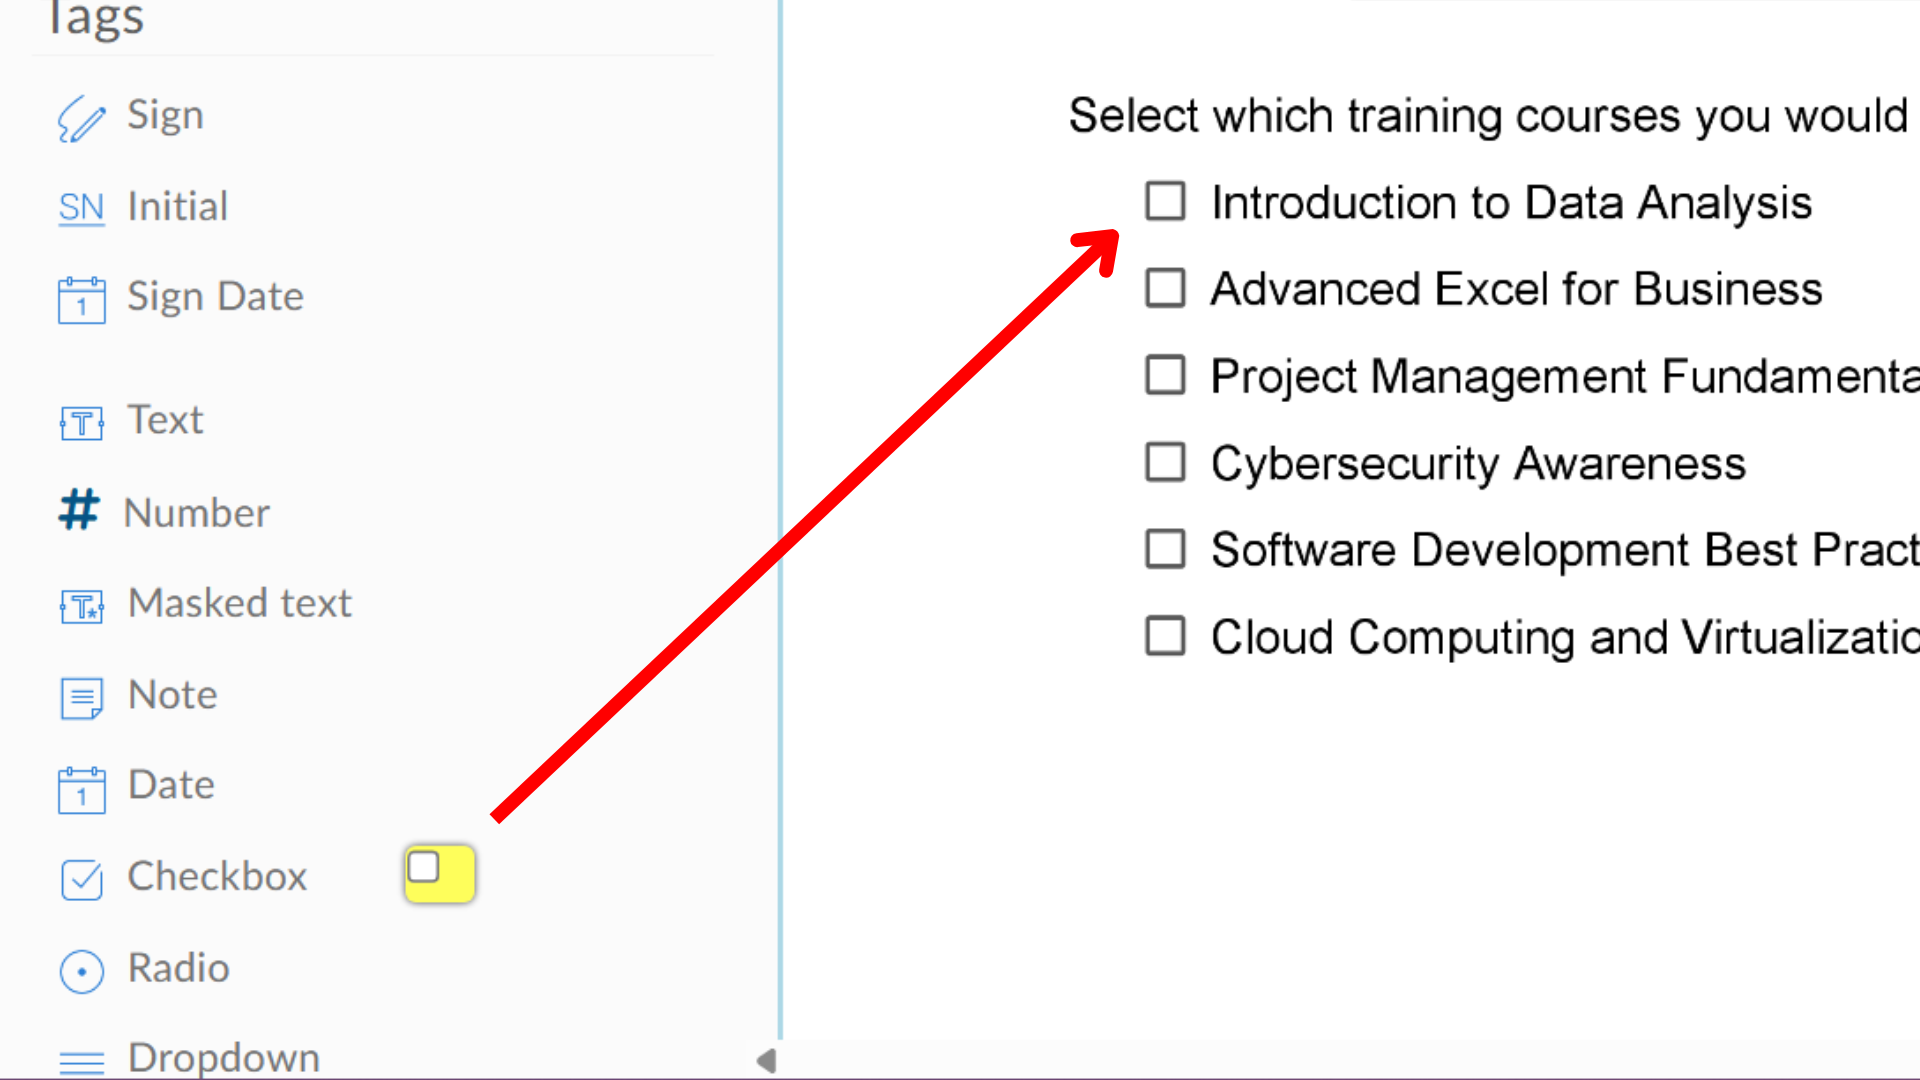Enable the Advanced Excel for Business checkbox
Viewport: 1920px width, 1080px height.
(1165, 288)
